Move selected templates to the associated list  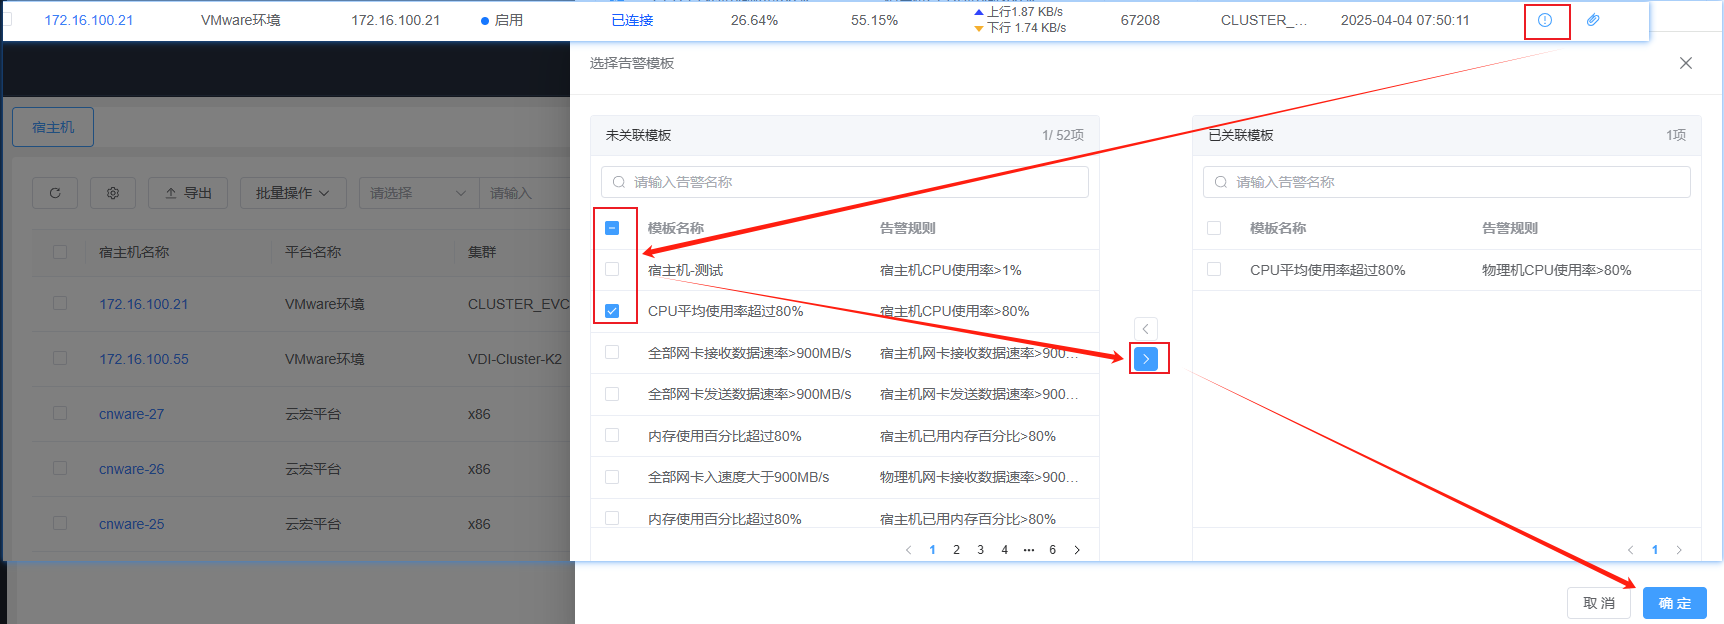1146,358
